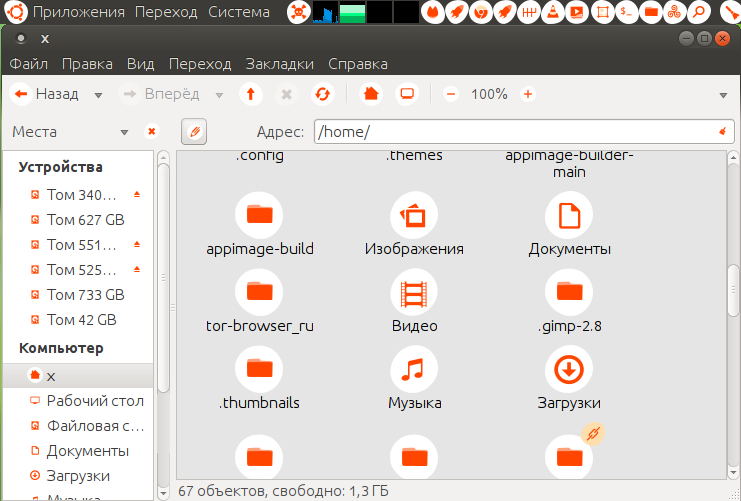Open terminal launcher in top panel
Screen dimensions: 741x501
tap(627, 12)
